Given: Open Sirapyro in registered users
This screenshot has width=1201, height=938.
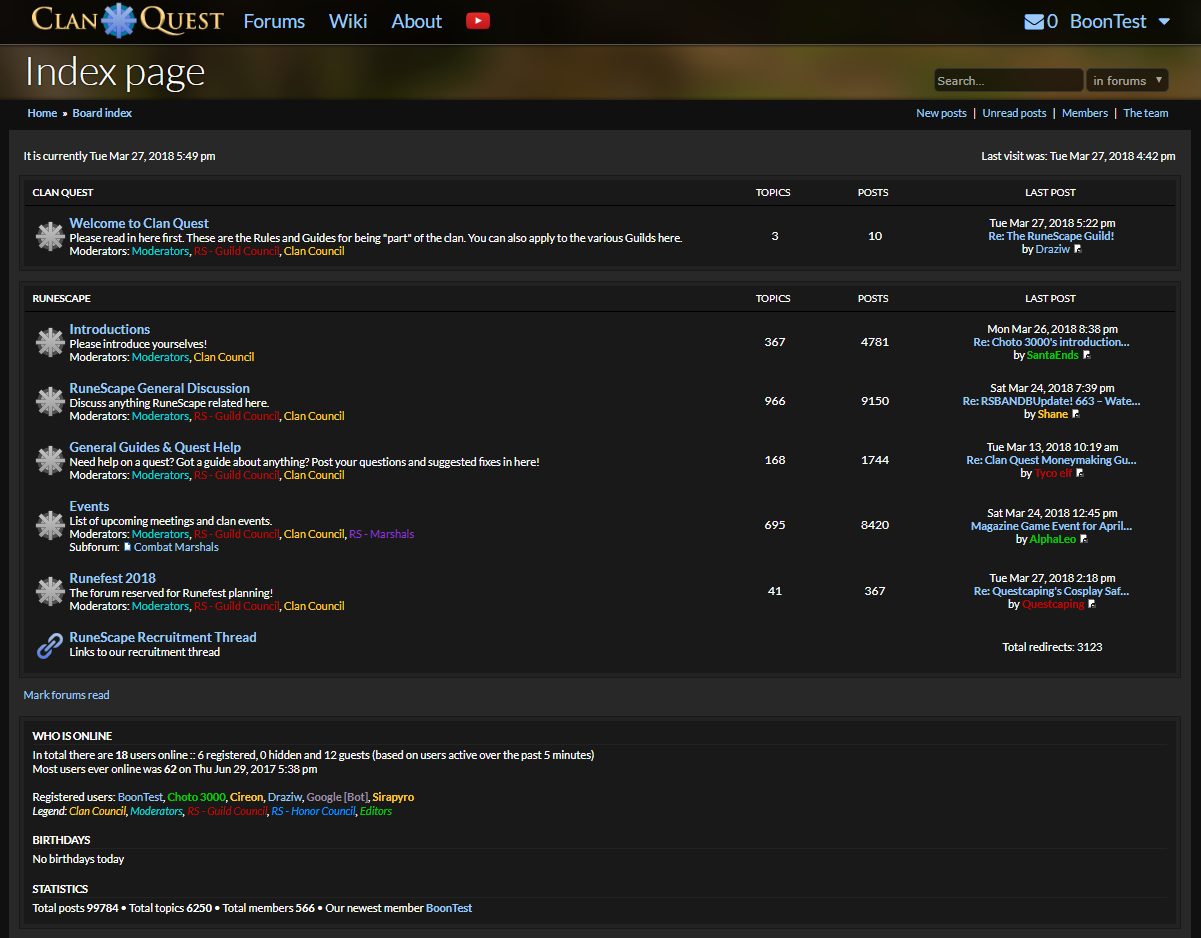Looking at the screenshot, I should pos(393,797).
